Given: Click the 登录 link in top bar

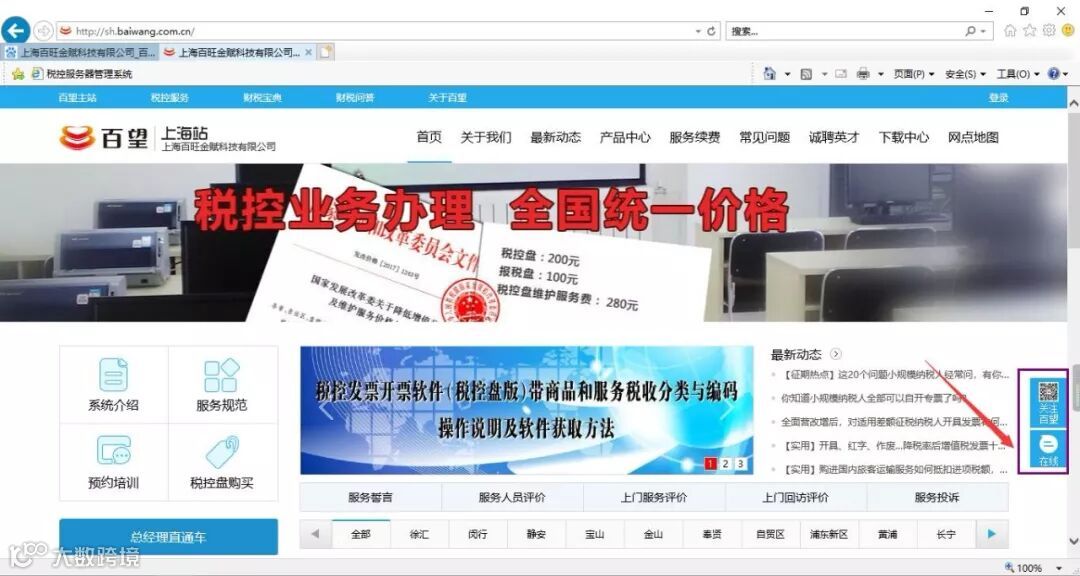Looking at the screenshot, I should [998, 98].
